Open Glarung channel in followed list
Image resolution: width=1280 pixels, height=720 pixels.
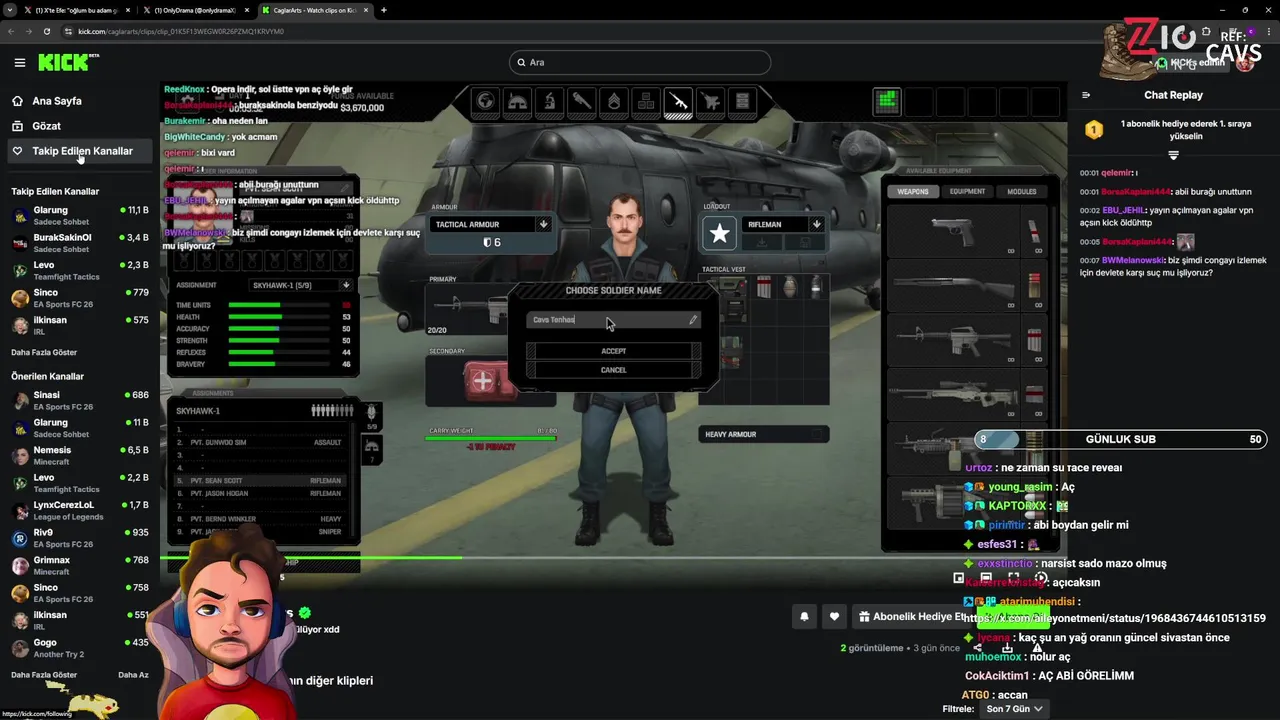78,216
